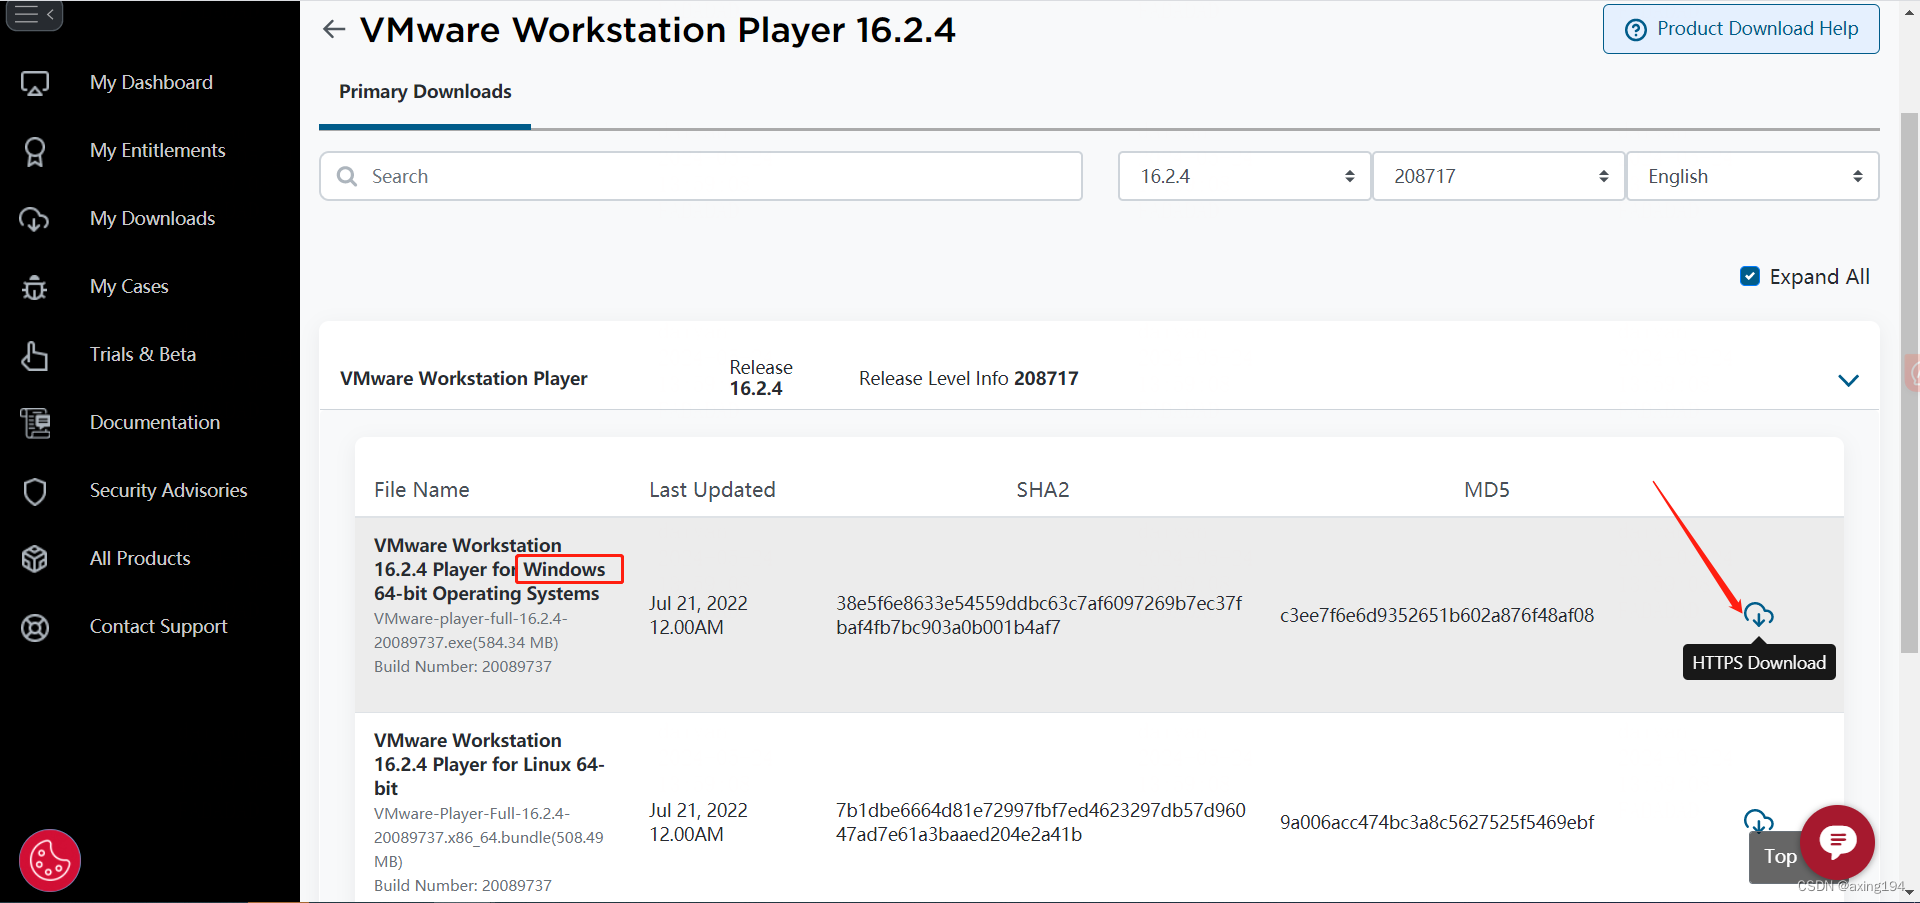Click the My Cases bug icon

coord(35,288)
